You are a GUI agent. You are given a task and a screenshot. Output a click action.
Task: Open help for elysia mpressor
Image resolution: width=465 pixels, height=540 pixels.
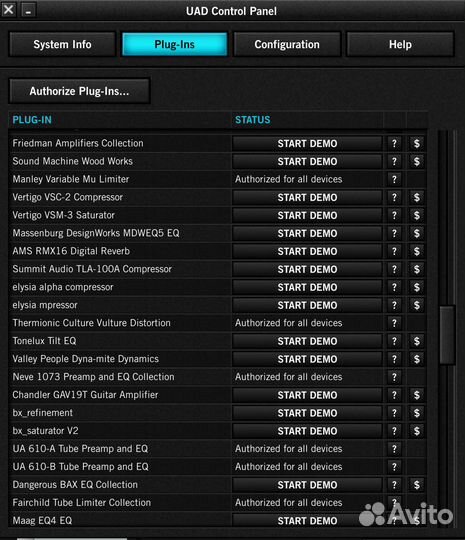coord(394,305)
